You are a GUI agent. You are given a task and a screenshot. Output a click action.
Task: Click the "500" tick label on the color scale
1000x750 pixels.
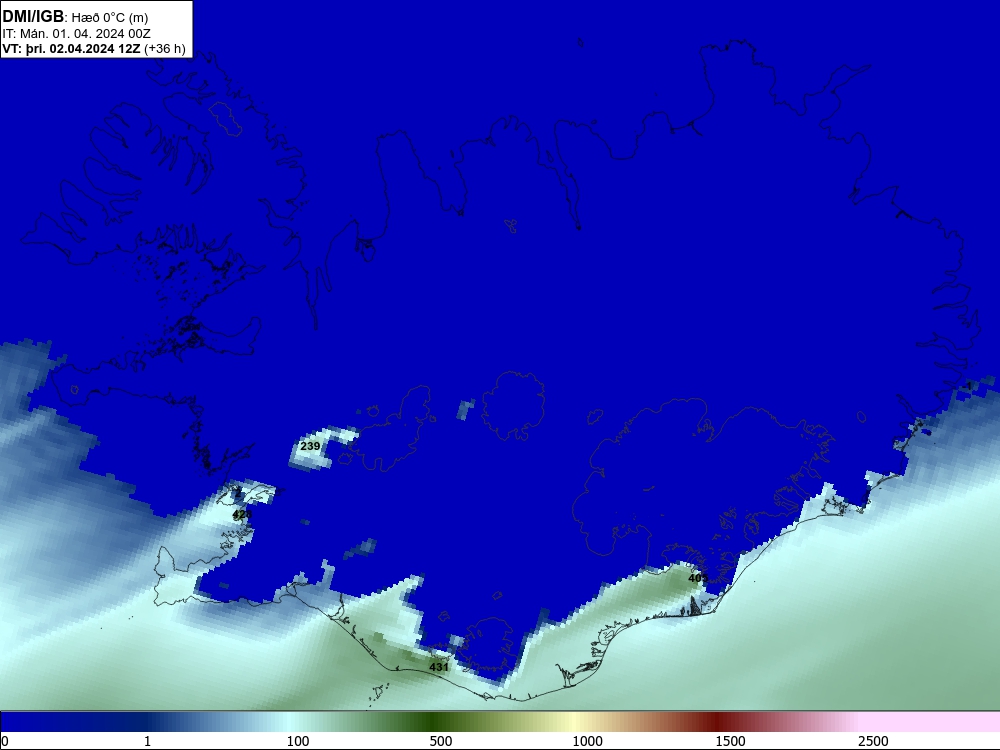pos(441,741)
